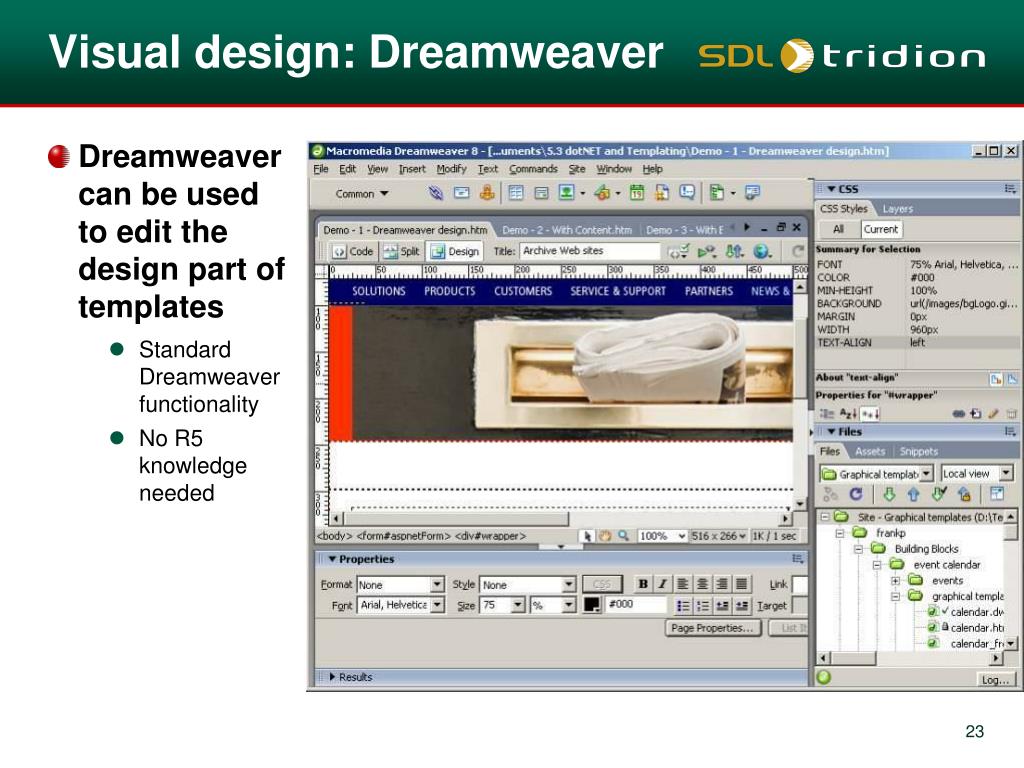1024x768 pixels.
Task: Select the Hand tool in status bar
Action: (605, 536)
